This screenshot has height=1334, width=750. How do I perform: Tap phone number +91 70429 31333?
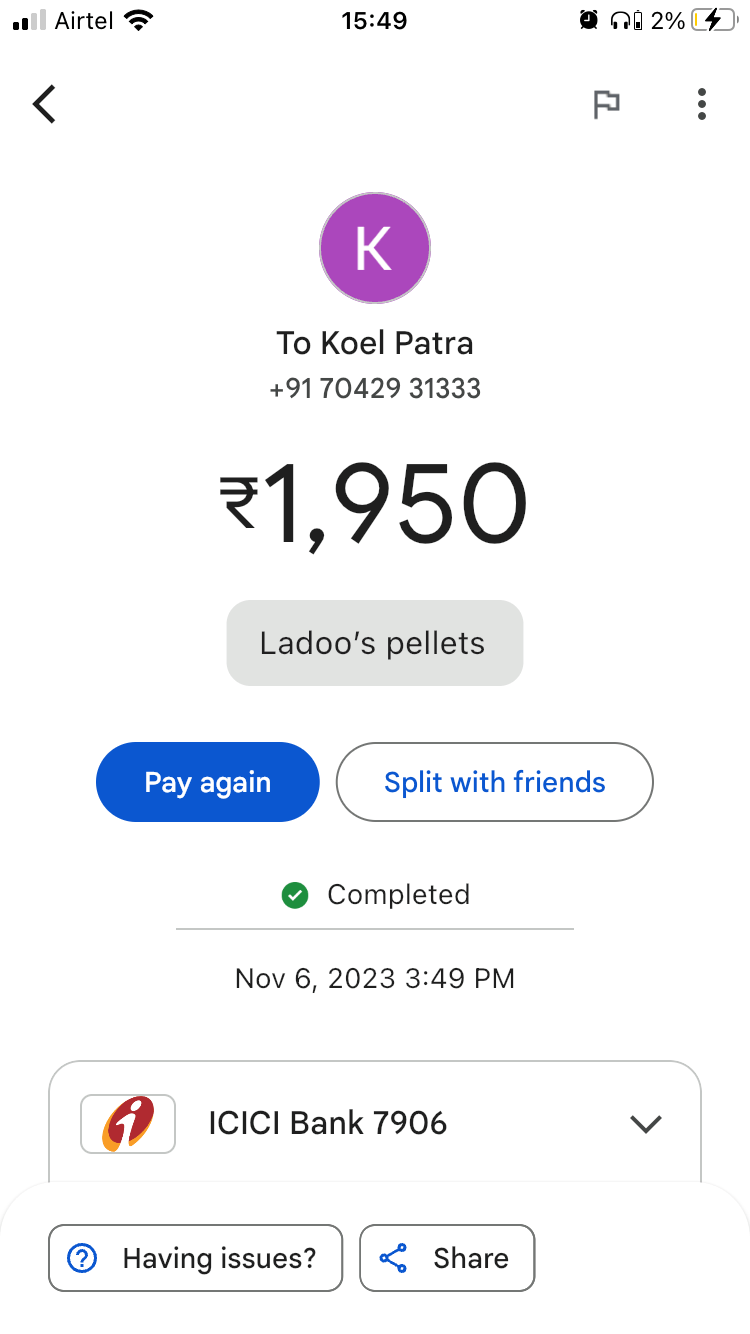coord(375,389)
